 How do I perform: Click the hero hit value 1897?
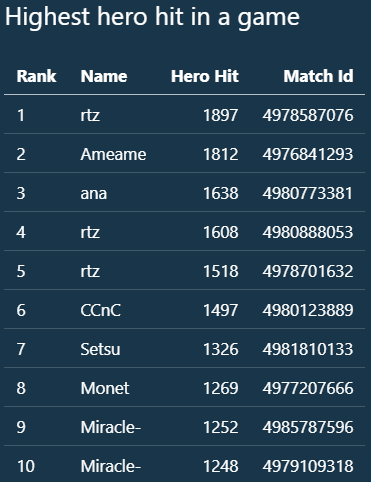(221, 115)
